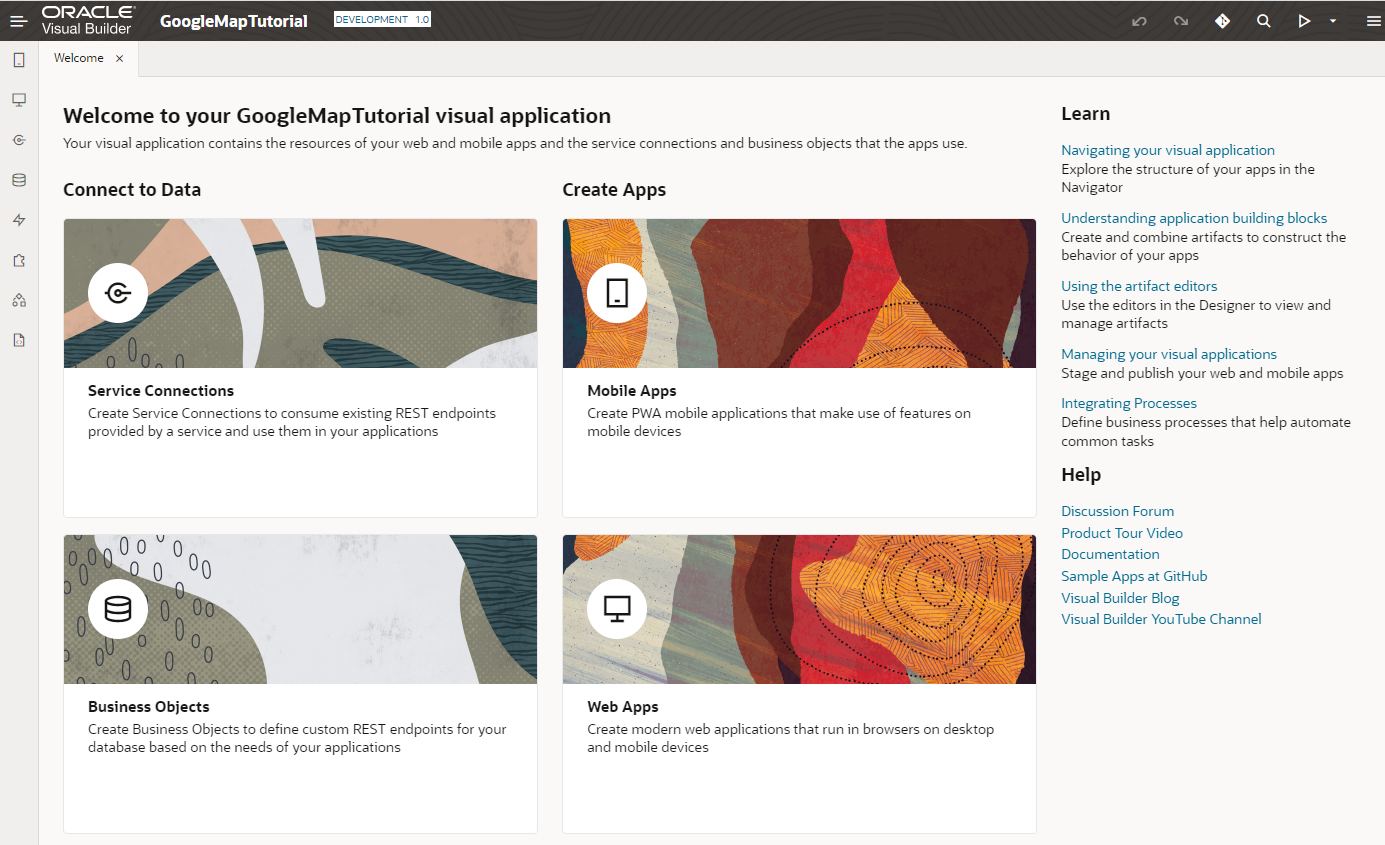Select the Welcome tab
This screenshot has height=845, width=1385.
click(79, 58)
